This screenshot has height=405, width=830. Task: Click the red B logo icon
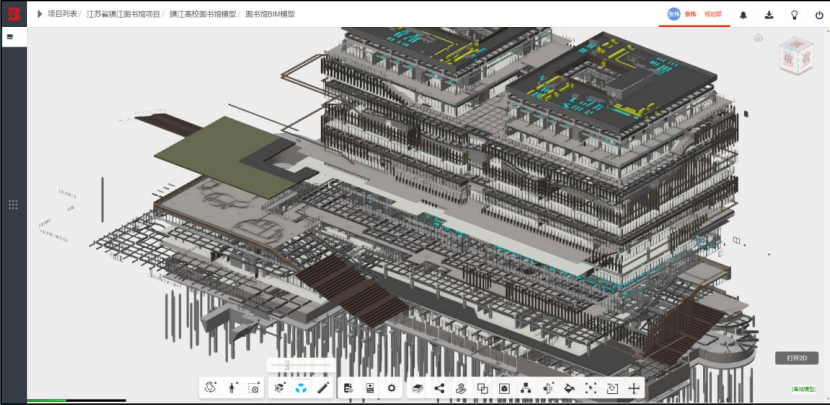point(13,14)
